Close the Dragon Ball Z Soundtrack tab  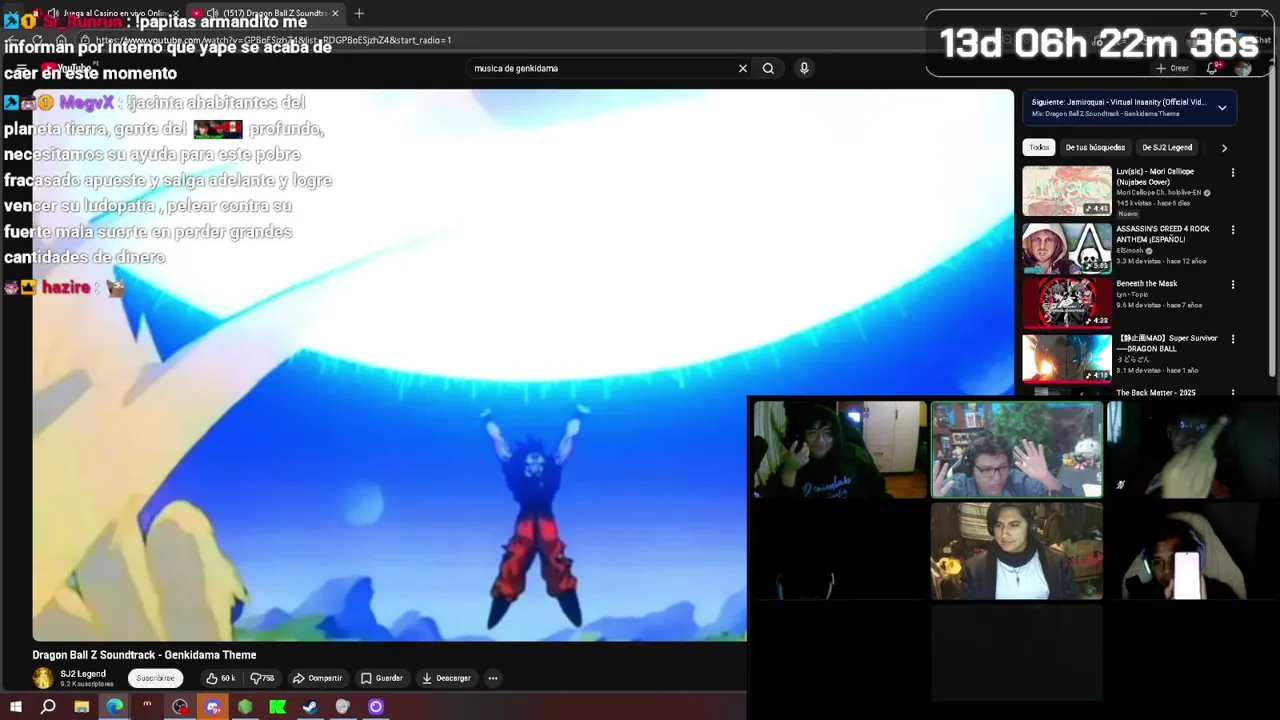click(x=335, y=13)
